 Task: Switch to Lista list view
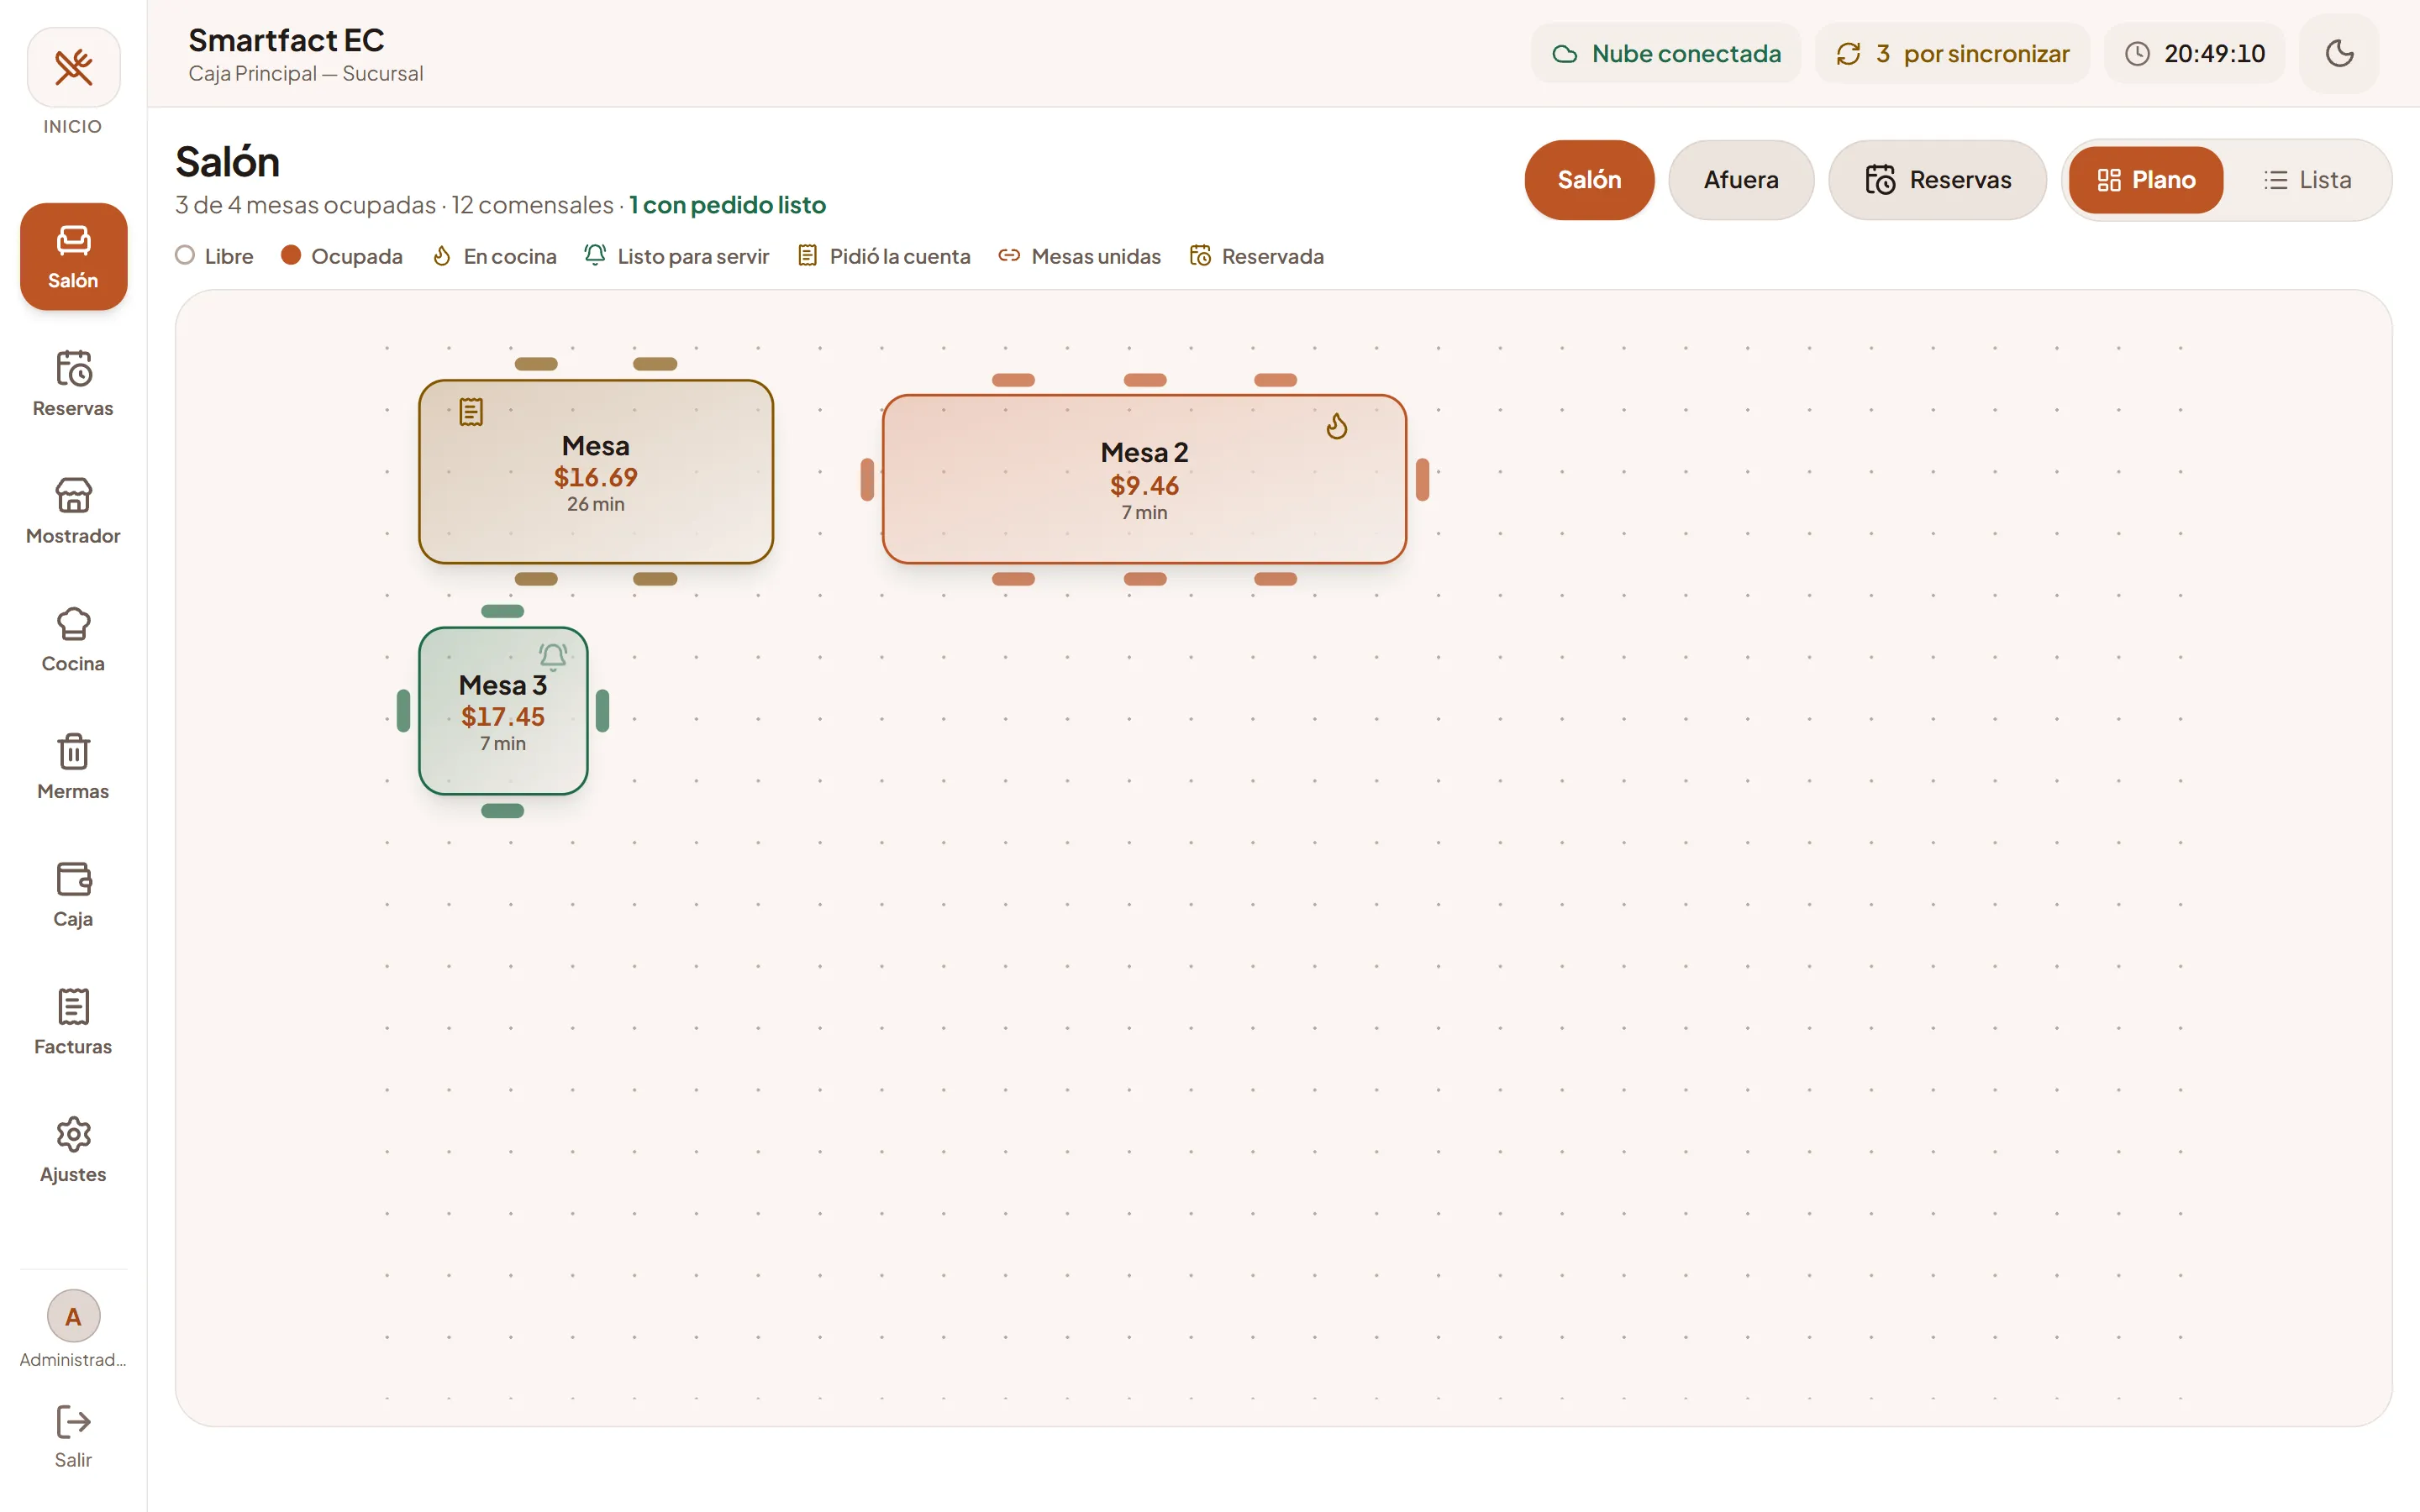[2307, 180]
